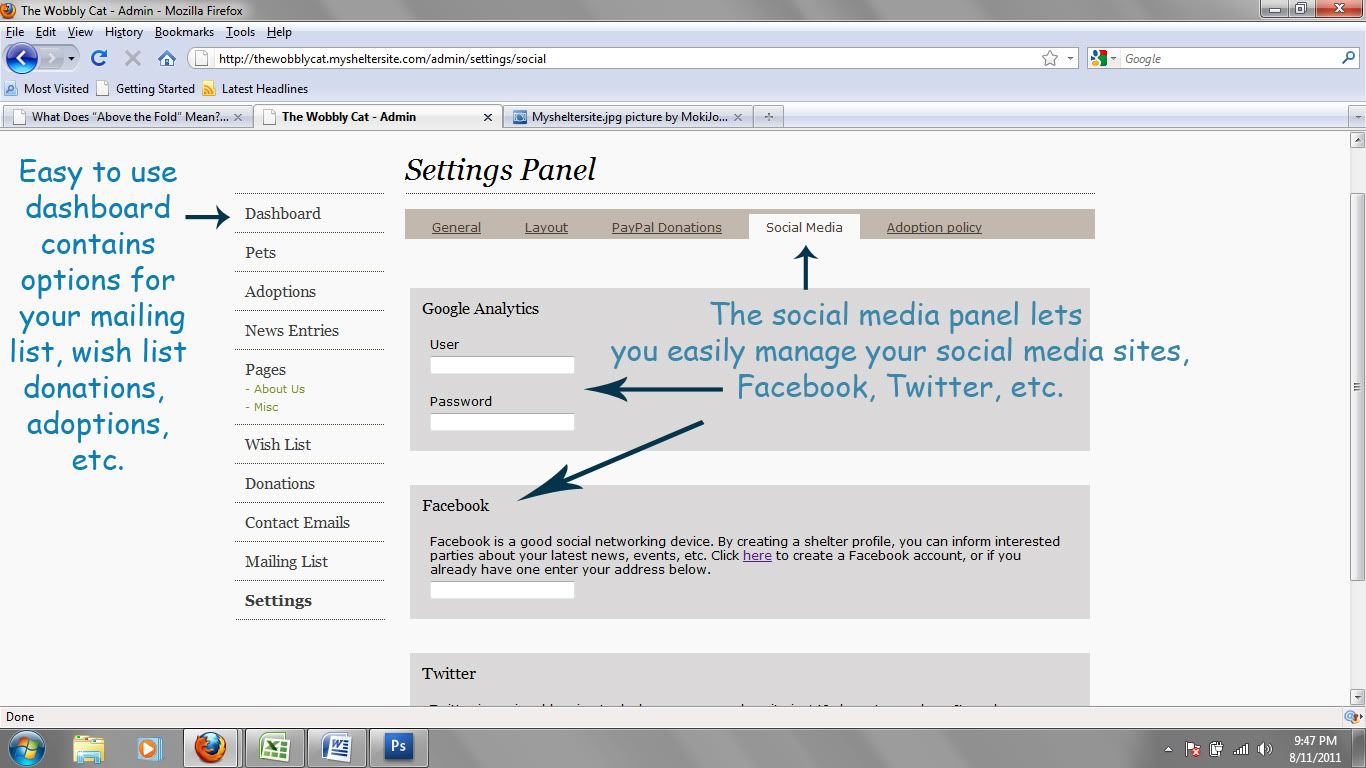Click the search magnifier icon

click(1349, 58)
